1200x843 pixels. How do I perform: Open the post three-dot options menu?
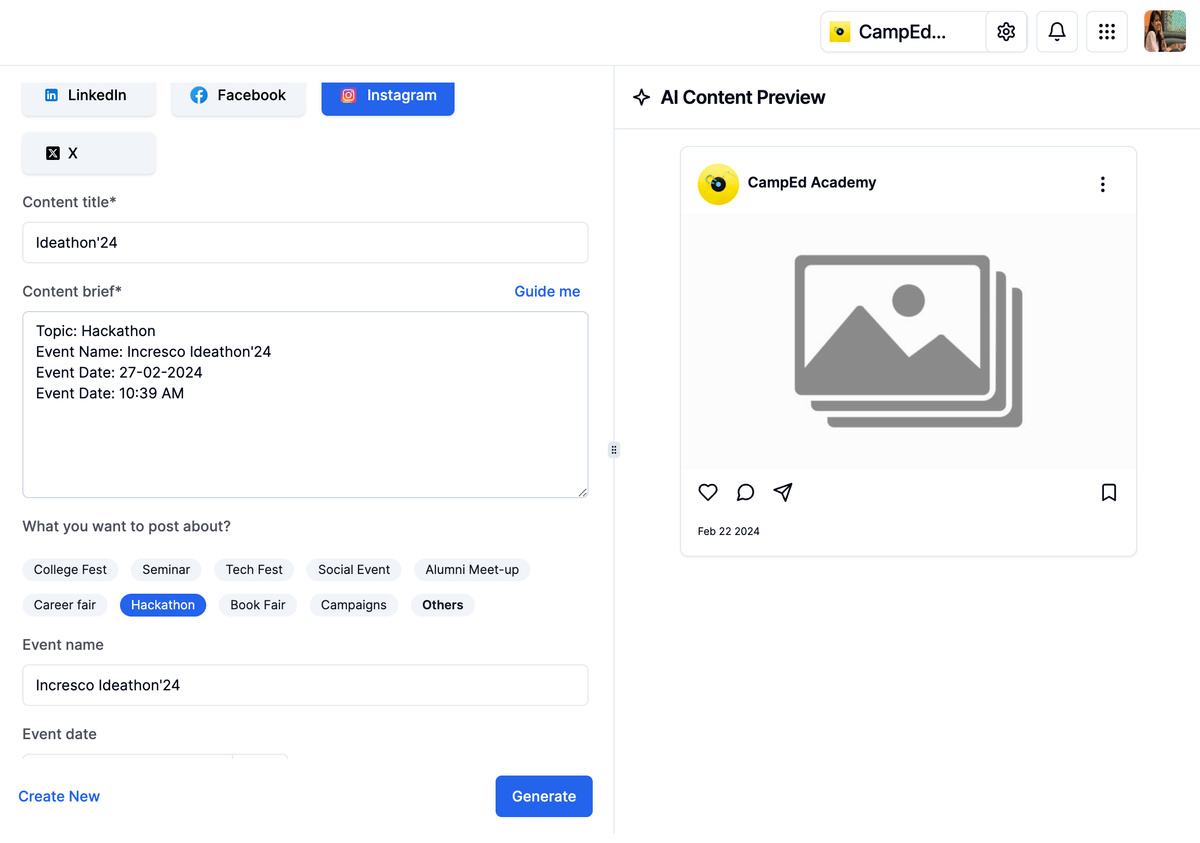pyautogui.click(x=1102, y=184)
